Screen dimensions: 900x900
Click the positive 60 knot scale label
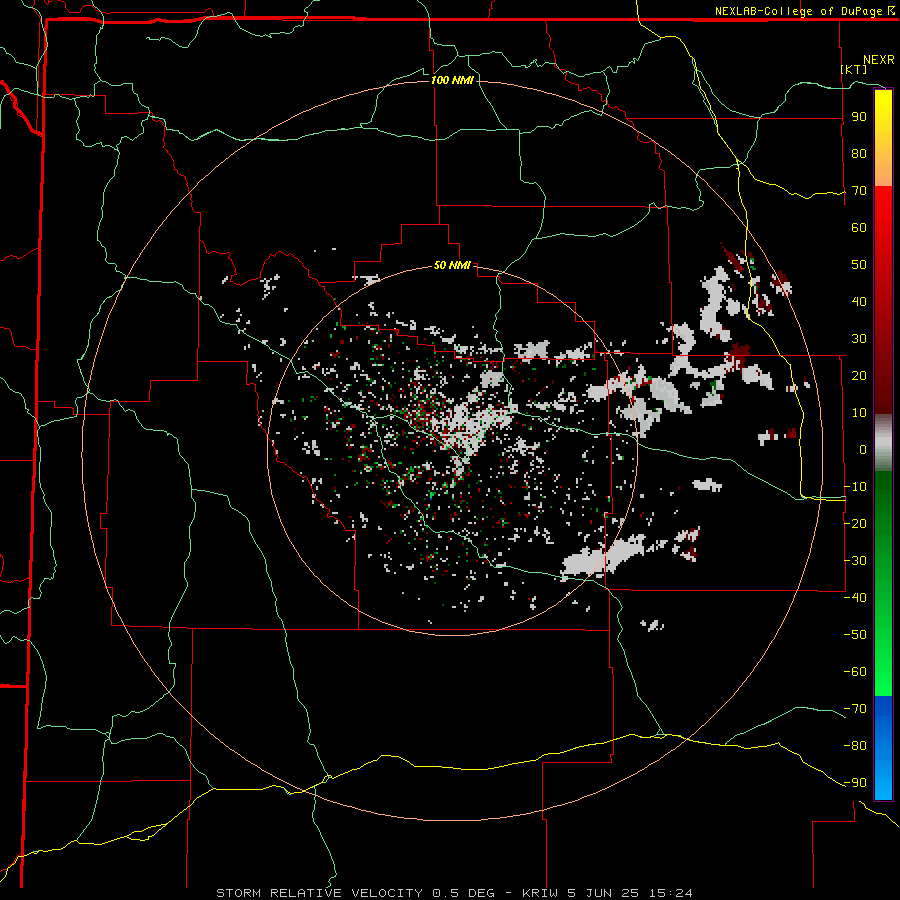[859, 228]
